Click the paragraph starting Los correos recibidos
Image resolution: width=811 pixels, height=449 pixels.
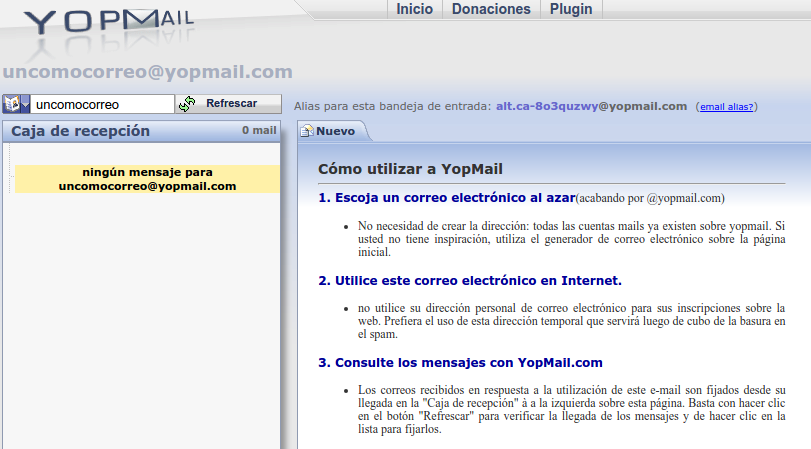point(572,410)
